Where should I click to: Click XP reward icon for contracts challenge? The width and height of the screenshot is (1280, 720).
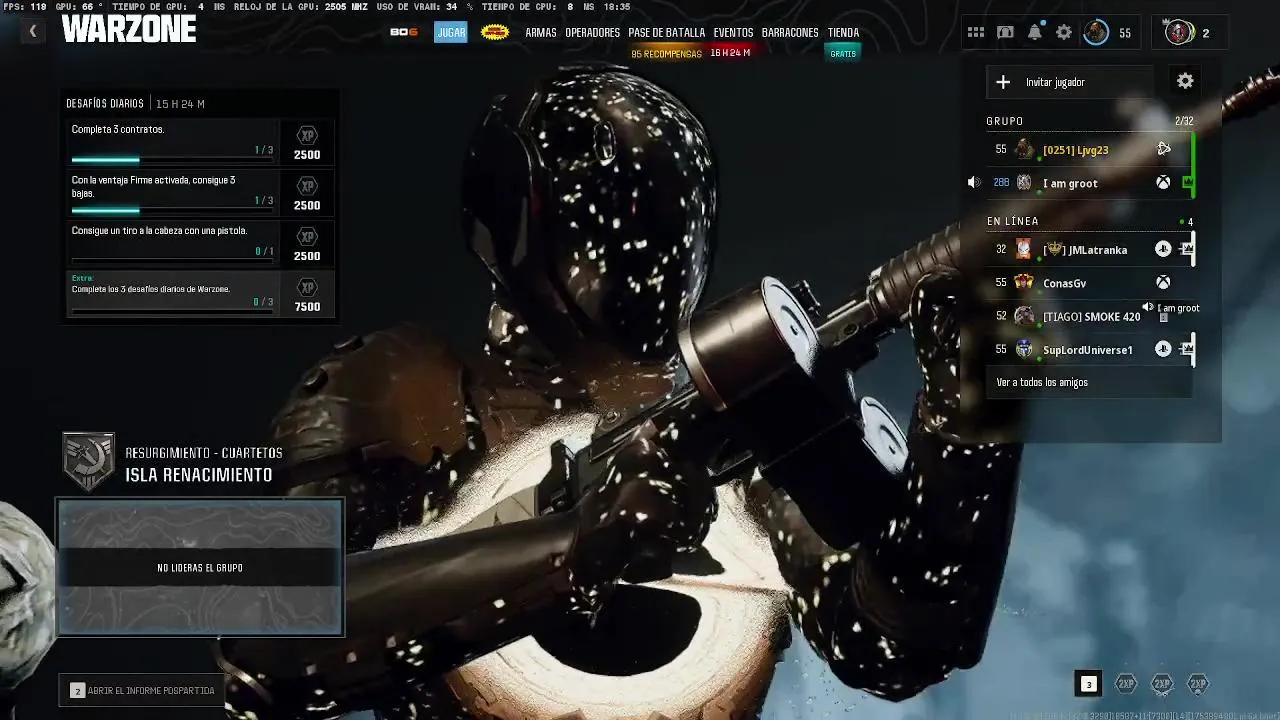point(307,136)
